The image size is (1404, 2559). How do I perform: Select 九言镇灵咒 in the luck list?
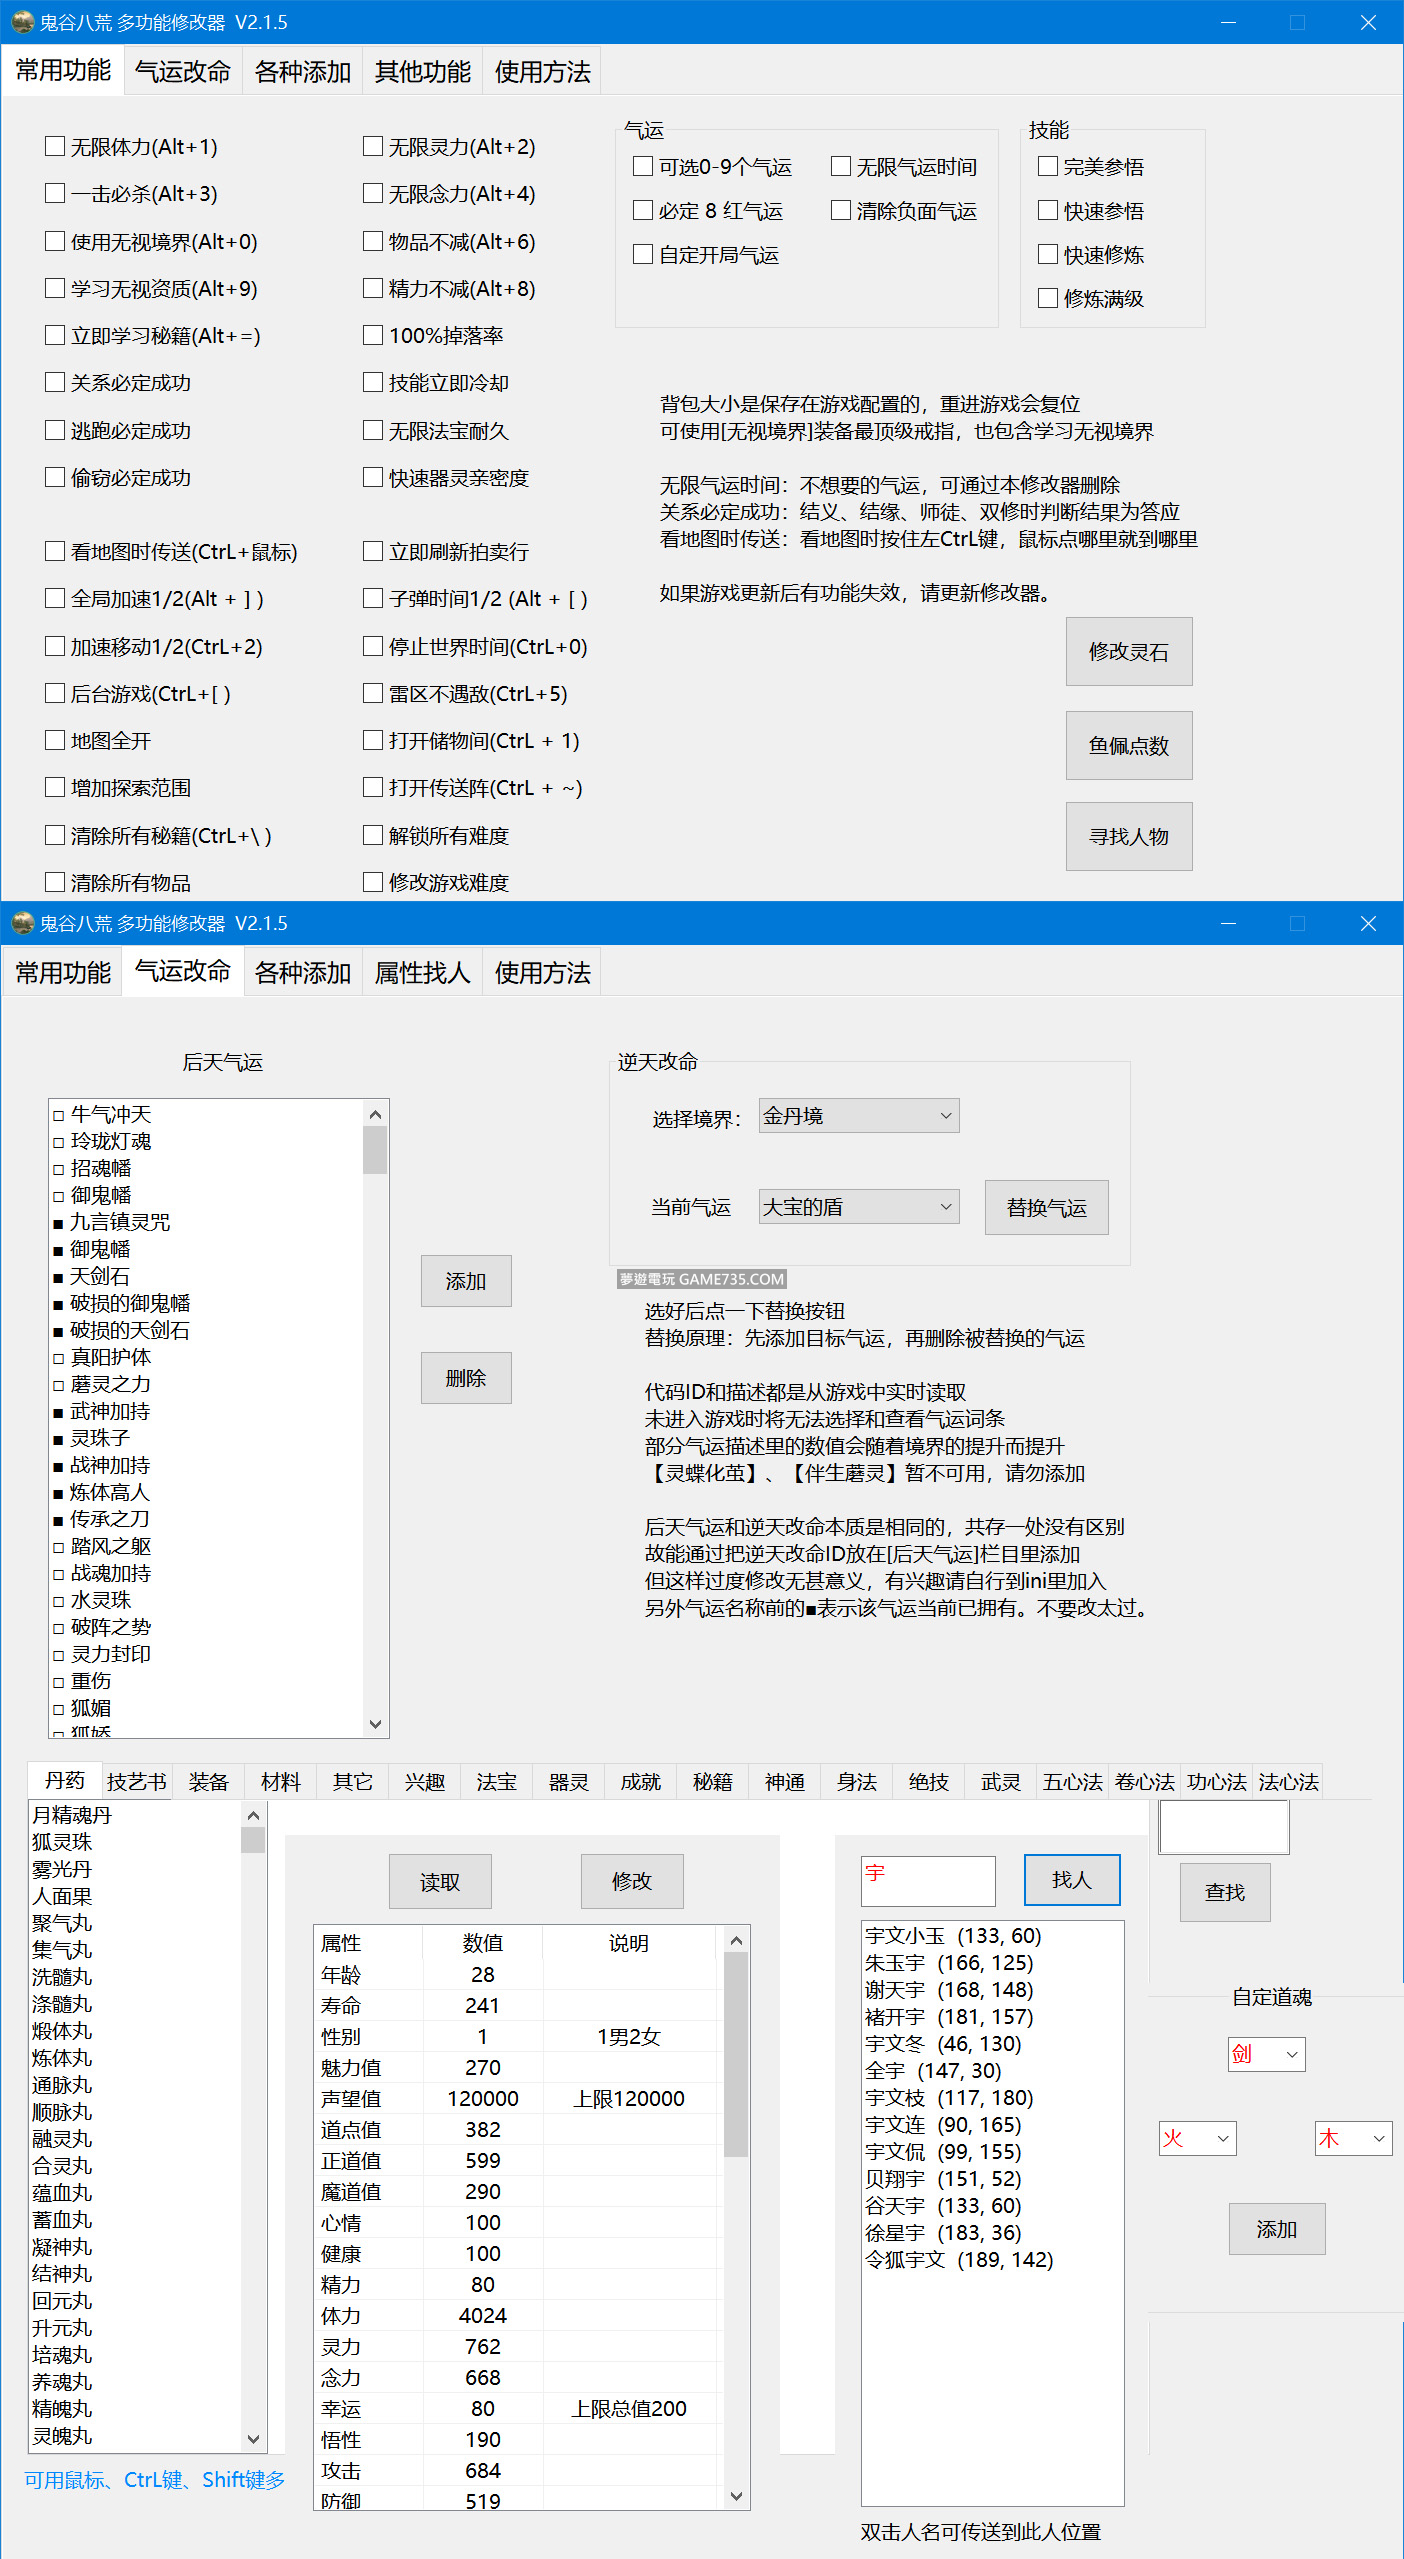point(120,1222)
